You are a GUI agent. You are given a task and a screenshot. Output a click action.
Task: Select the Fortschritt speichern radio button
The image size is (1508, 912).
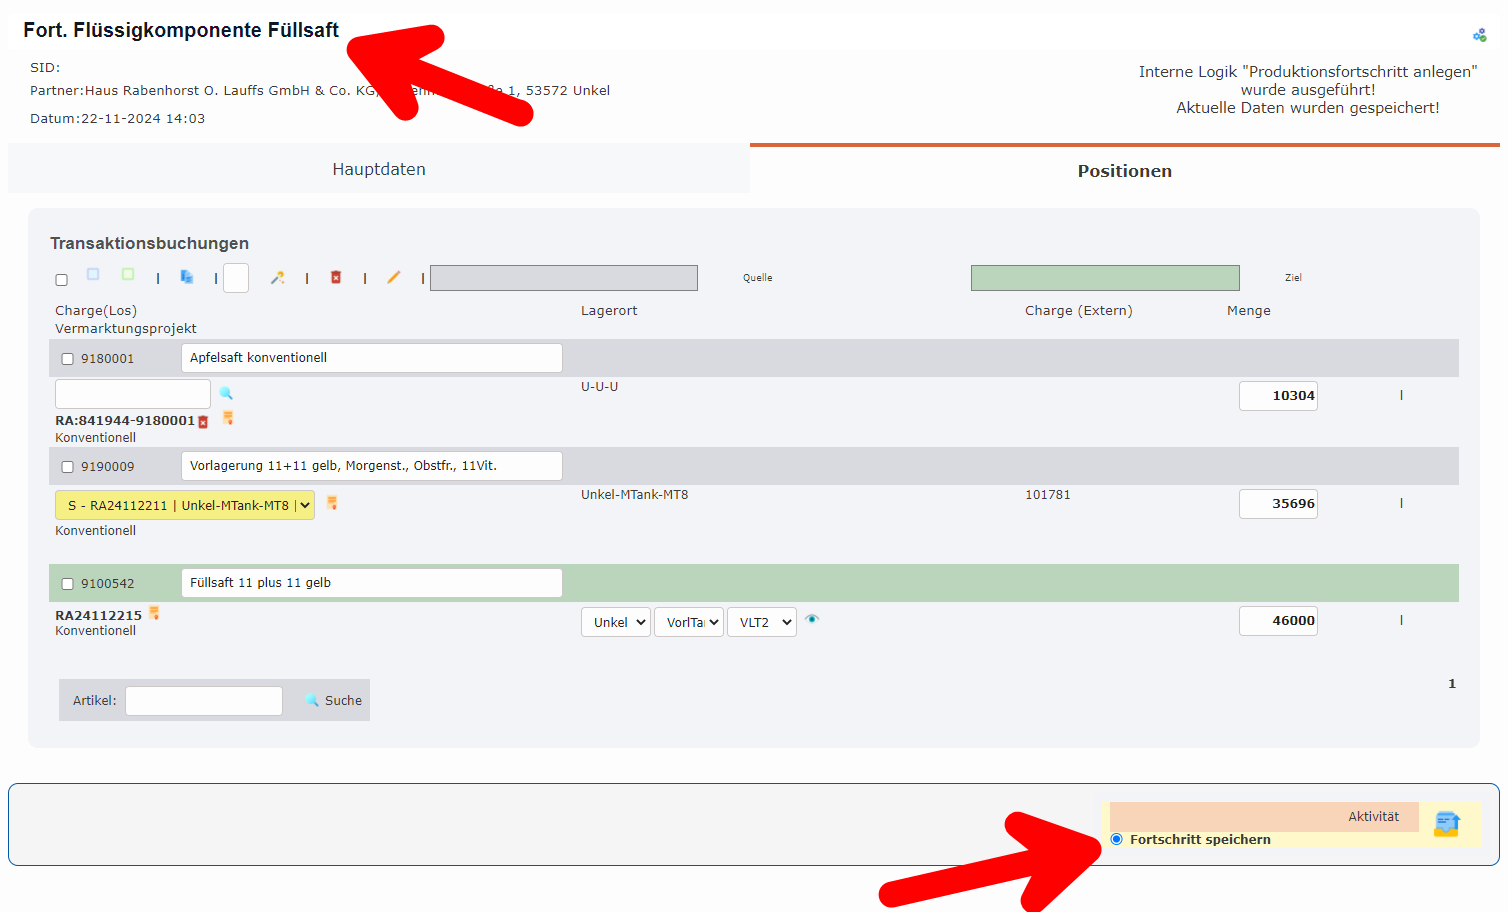1116,839
